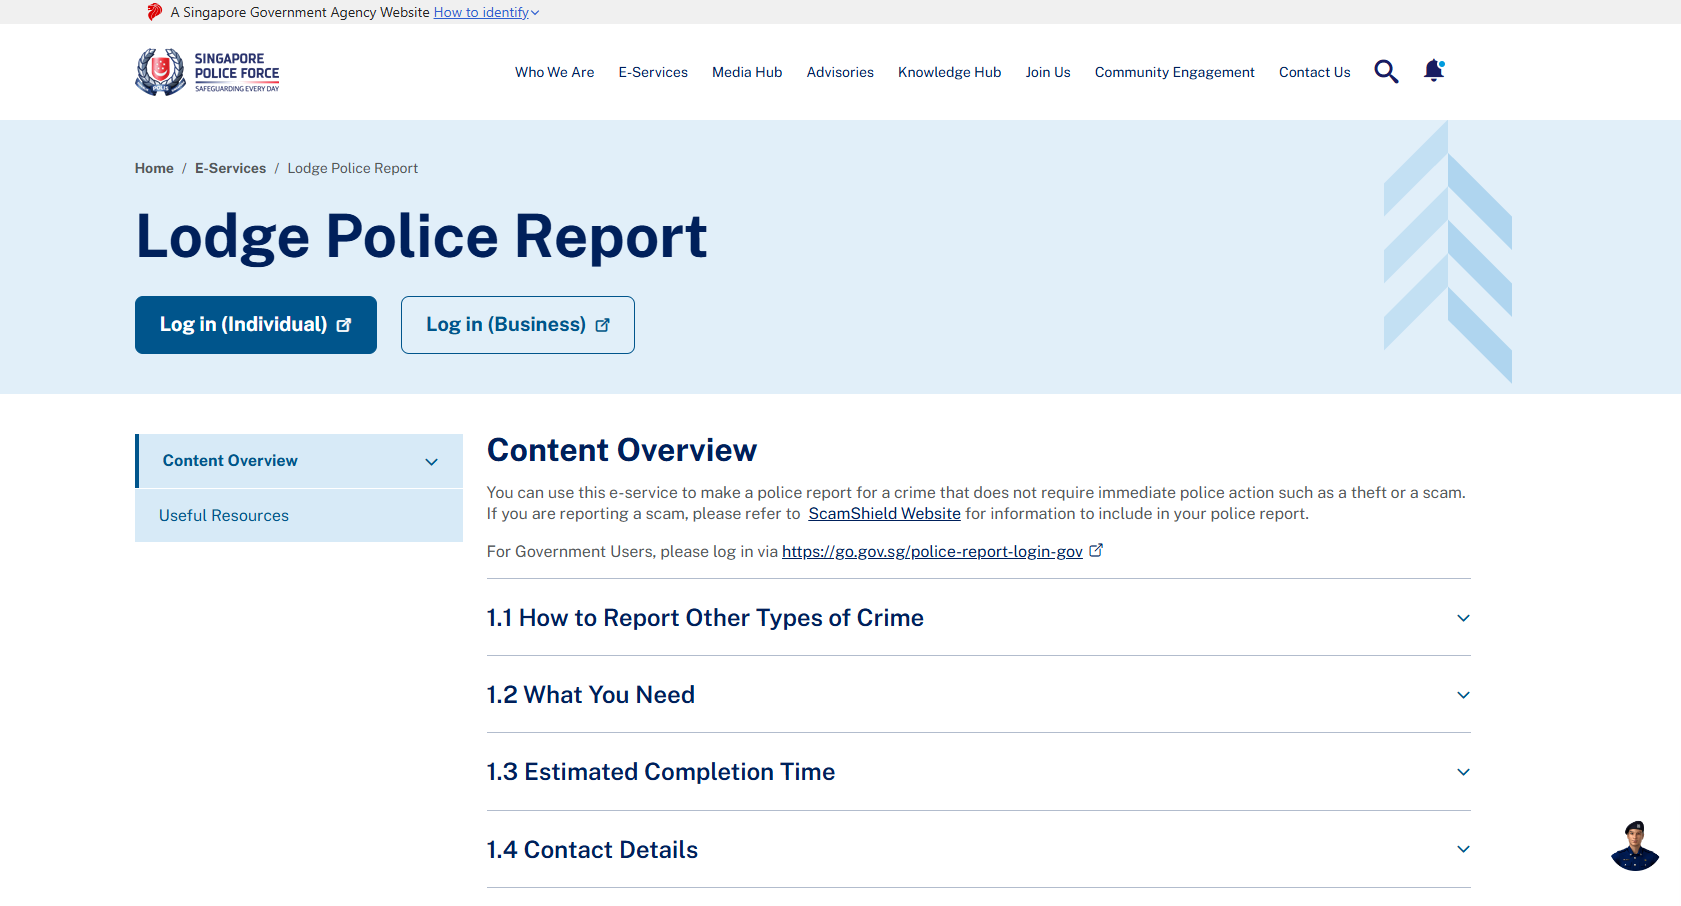The width and height of the screenshot is (1681, 906).
Task: Click the E-Services breadcrumb link
Action: pyautogui.click(x=230, y=167)
